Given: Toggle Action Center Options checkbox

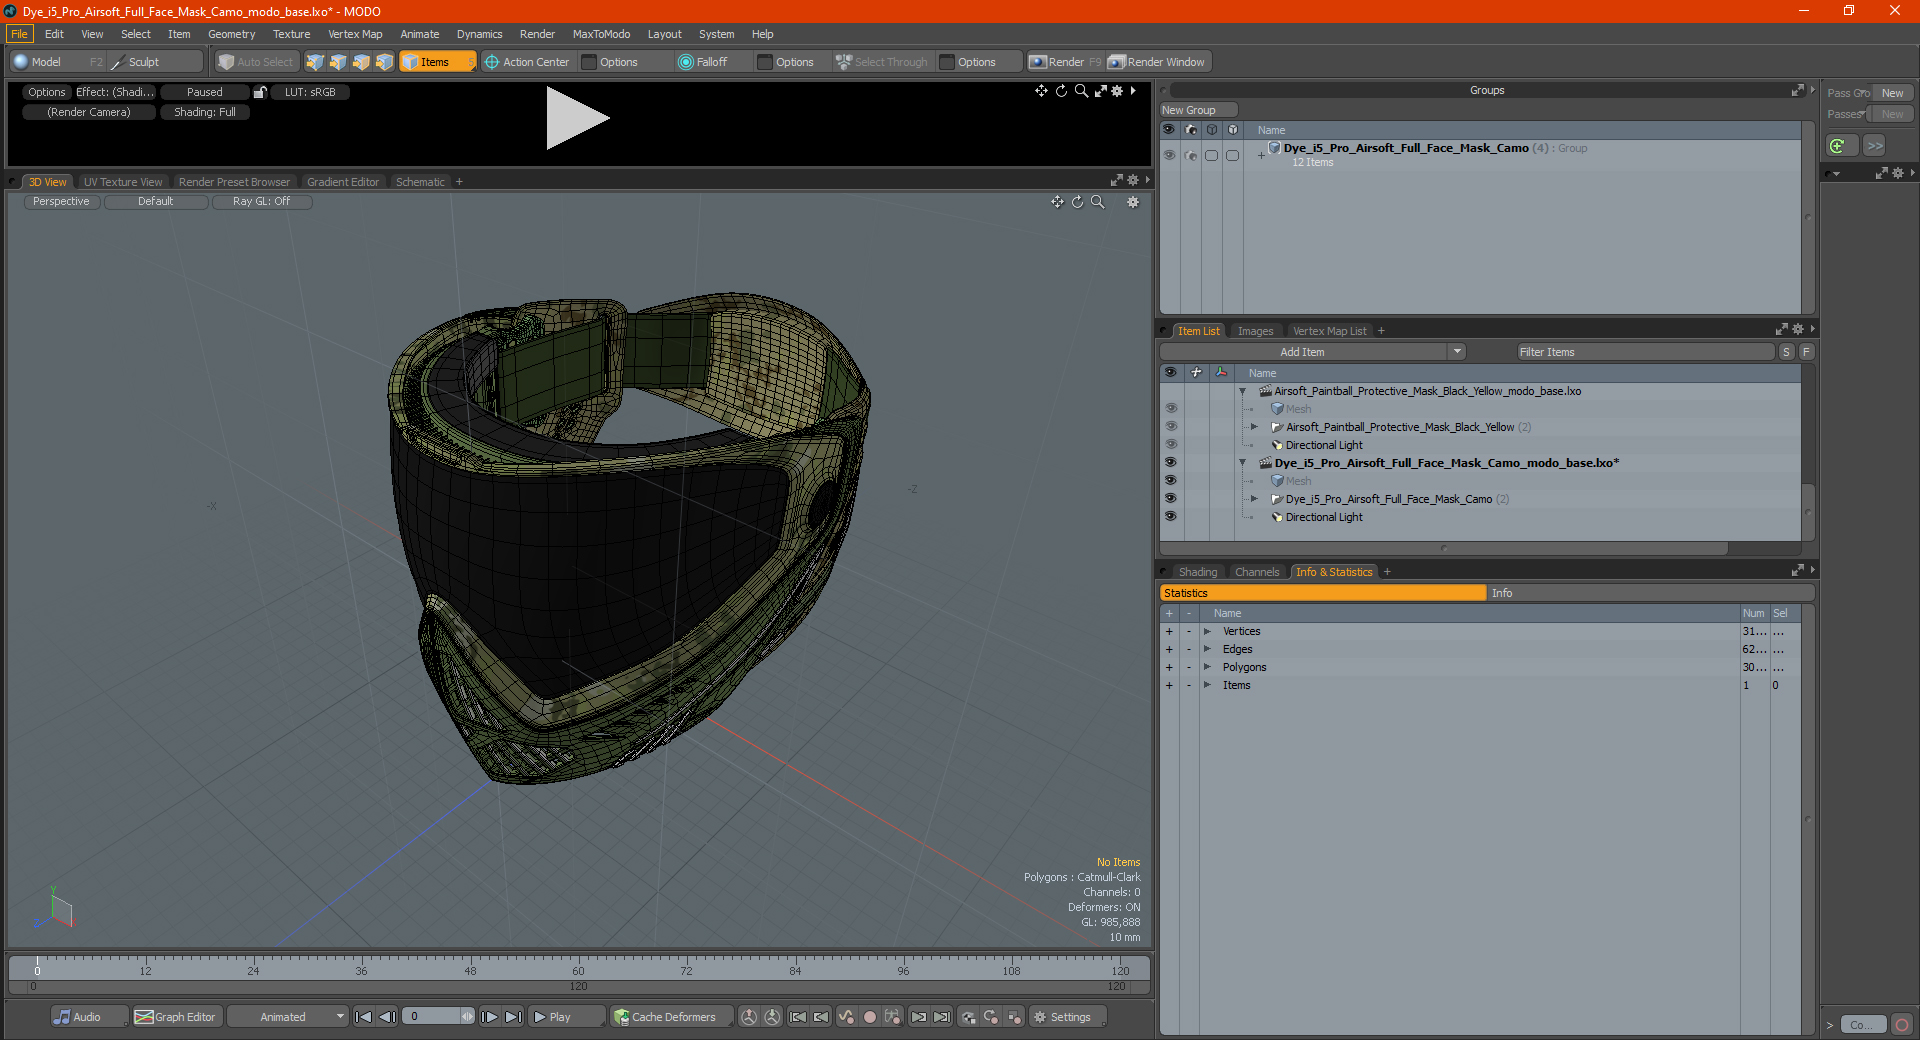Looking at the screenshot, I should tap(590, 62).
